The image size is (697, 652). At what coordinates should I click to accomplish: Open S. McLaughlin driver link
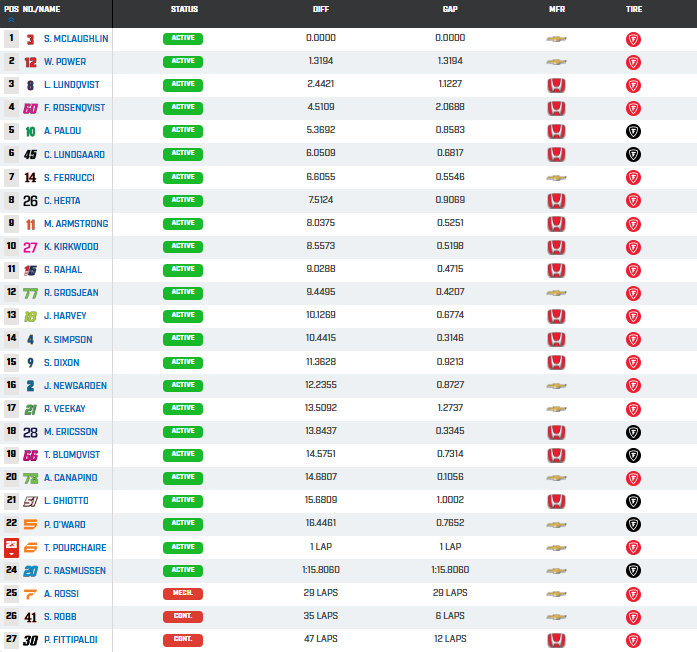(x=76, y=39)
